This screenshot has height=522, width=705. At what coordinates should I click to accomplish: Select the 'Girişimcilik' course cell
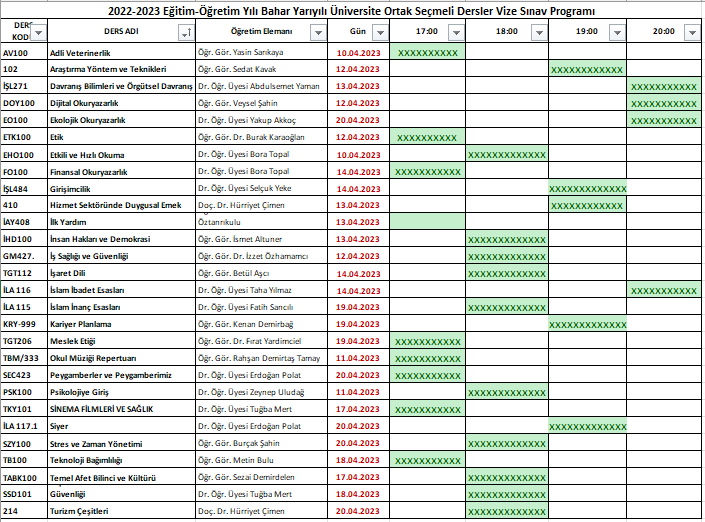(x=121, y=189)
